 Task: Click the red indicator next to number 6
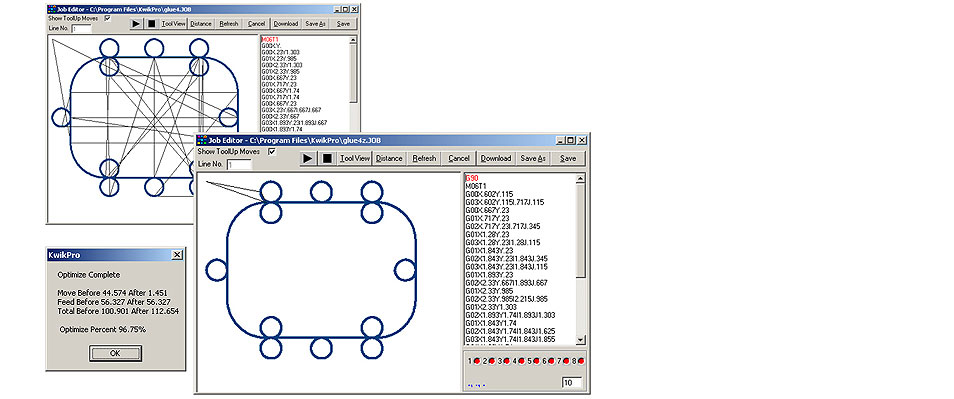click(x=551, y=361)
